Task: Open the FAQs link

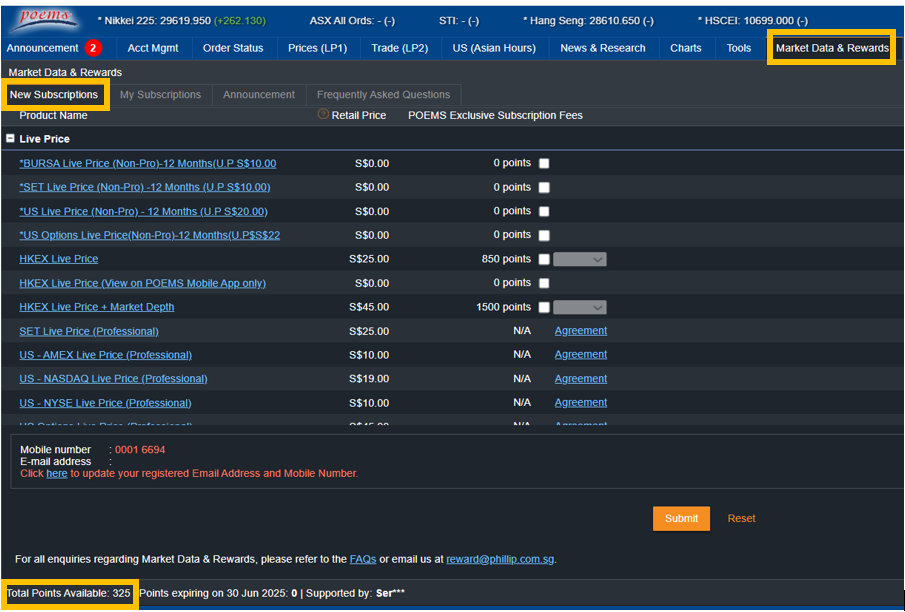Action: point(362,559)
